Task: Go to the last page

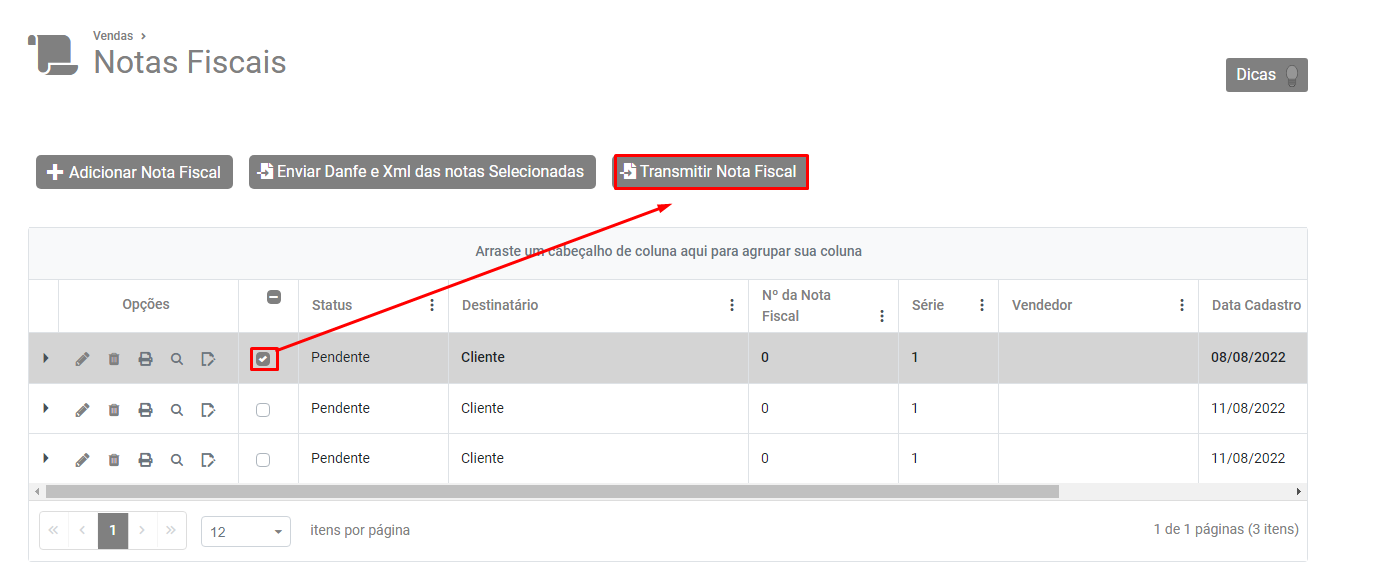Action: [171, 531]
